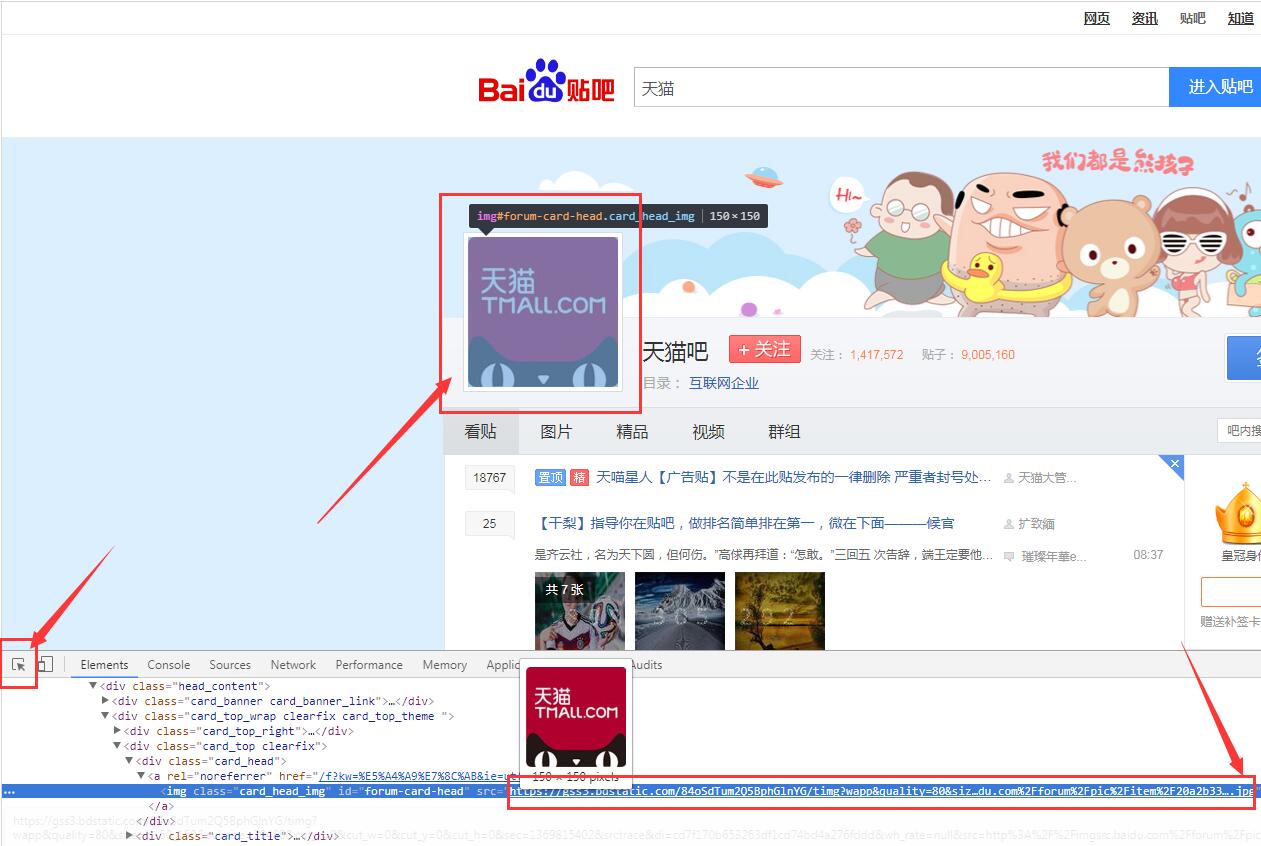Select the 图片 tab
The image size is (1261, 846).
click(x=557, y=432)
